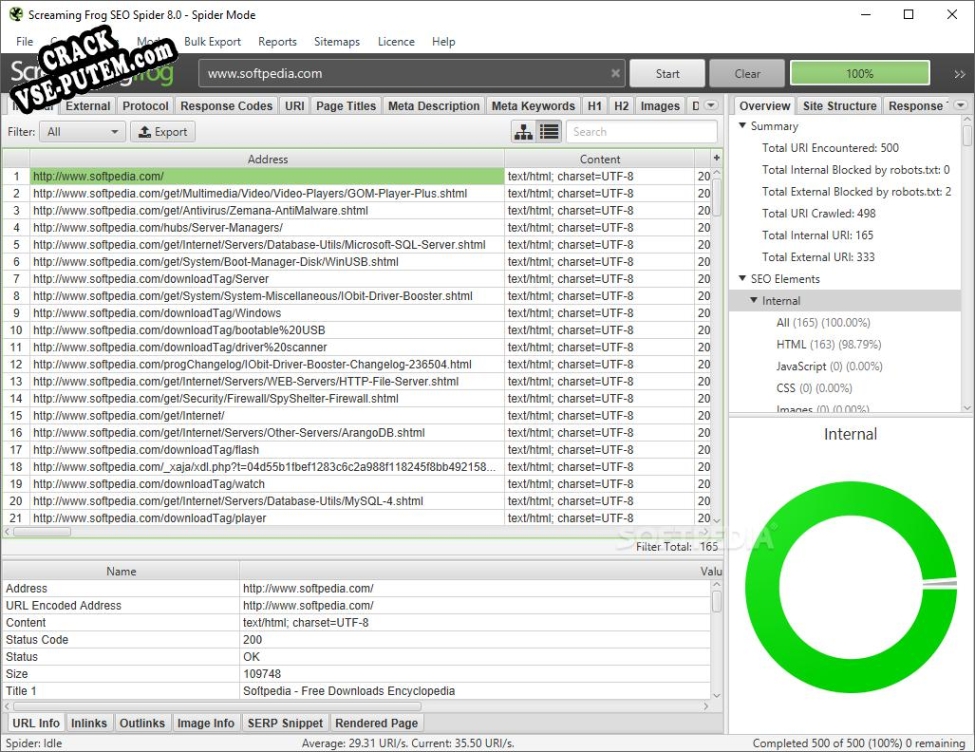Screen dimensions: 975x752
Task: Add column with plus icon
Action: (x=716, y=158)
